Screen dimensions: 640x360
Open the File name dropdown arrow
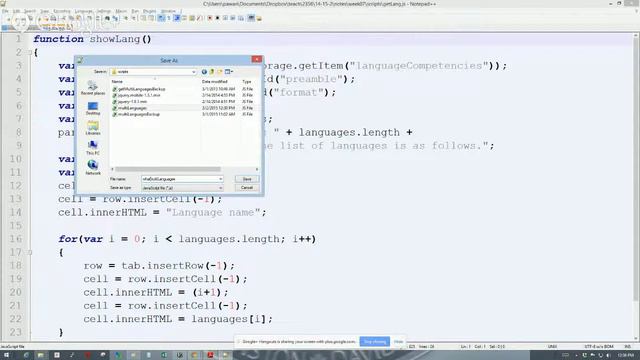pos(220,179)
